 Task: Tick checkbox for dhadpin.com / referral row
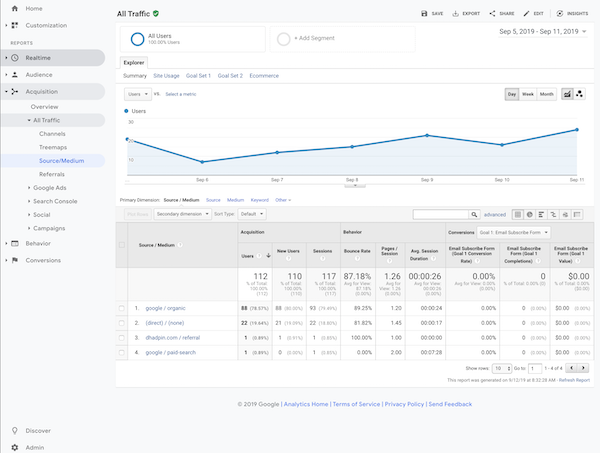(122, 338)
